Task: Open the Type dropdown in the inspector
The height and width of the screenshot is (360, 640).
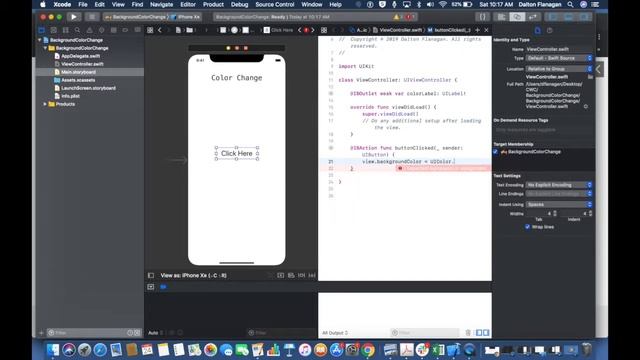Action: [x=559, y=58]
